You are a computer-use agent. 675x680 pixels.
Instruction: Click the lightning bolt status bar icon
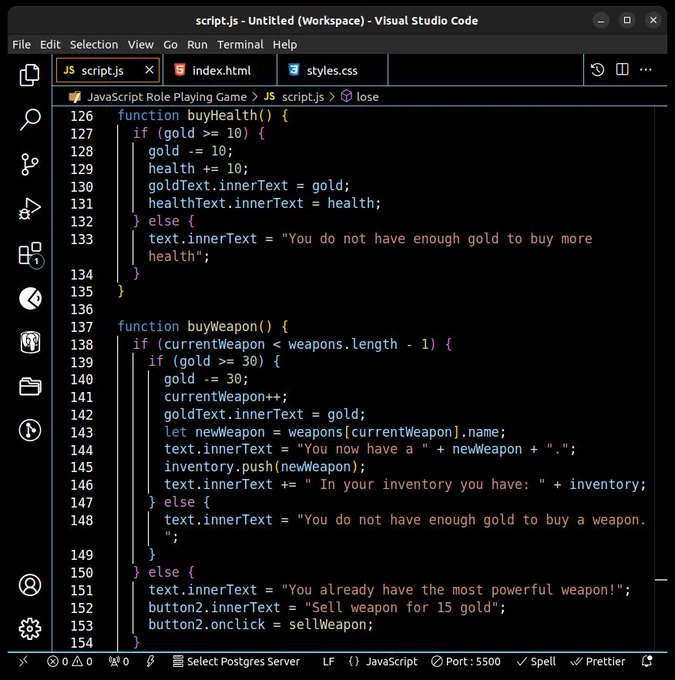(x=151, y=661)
